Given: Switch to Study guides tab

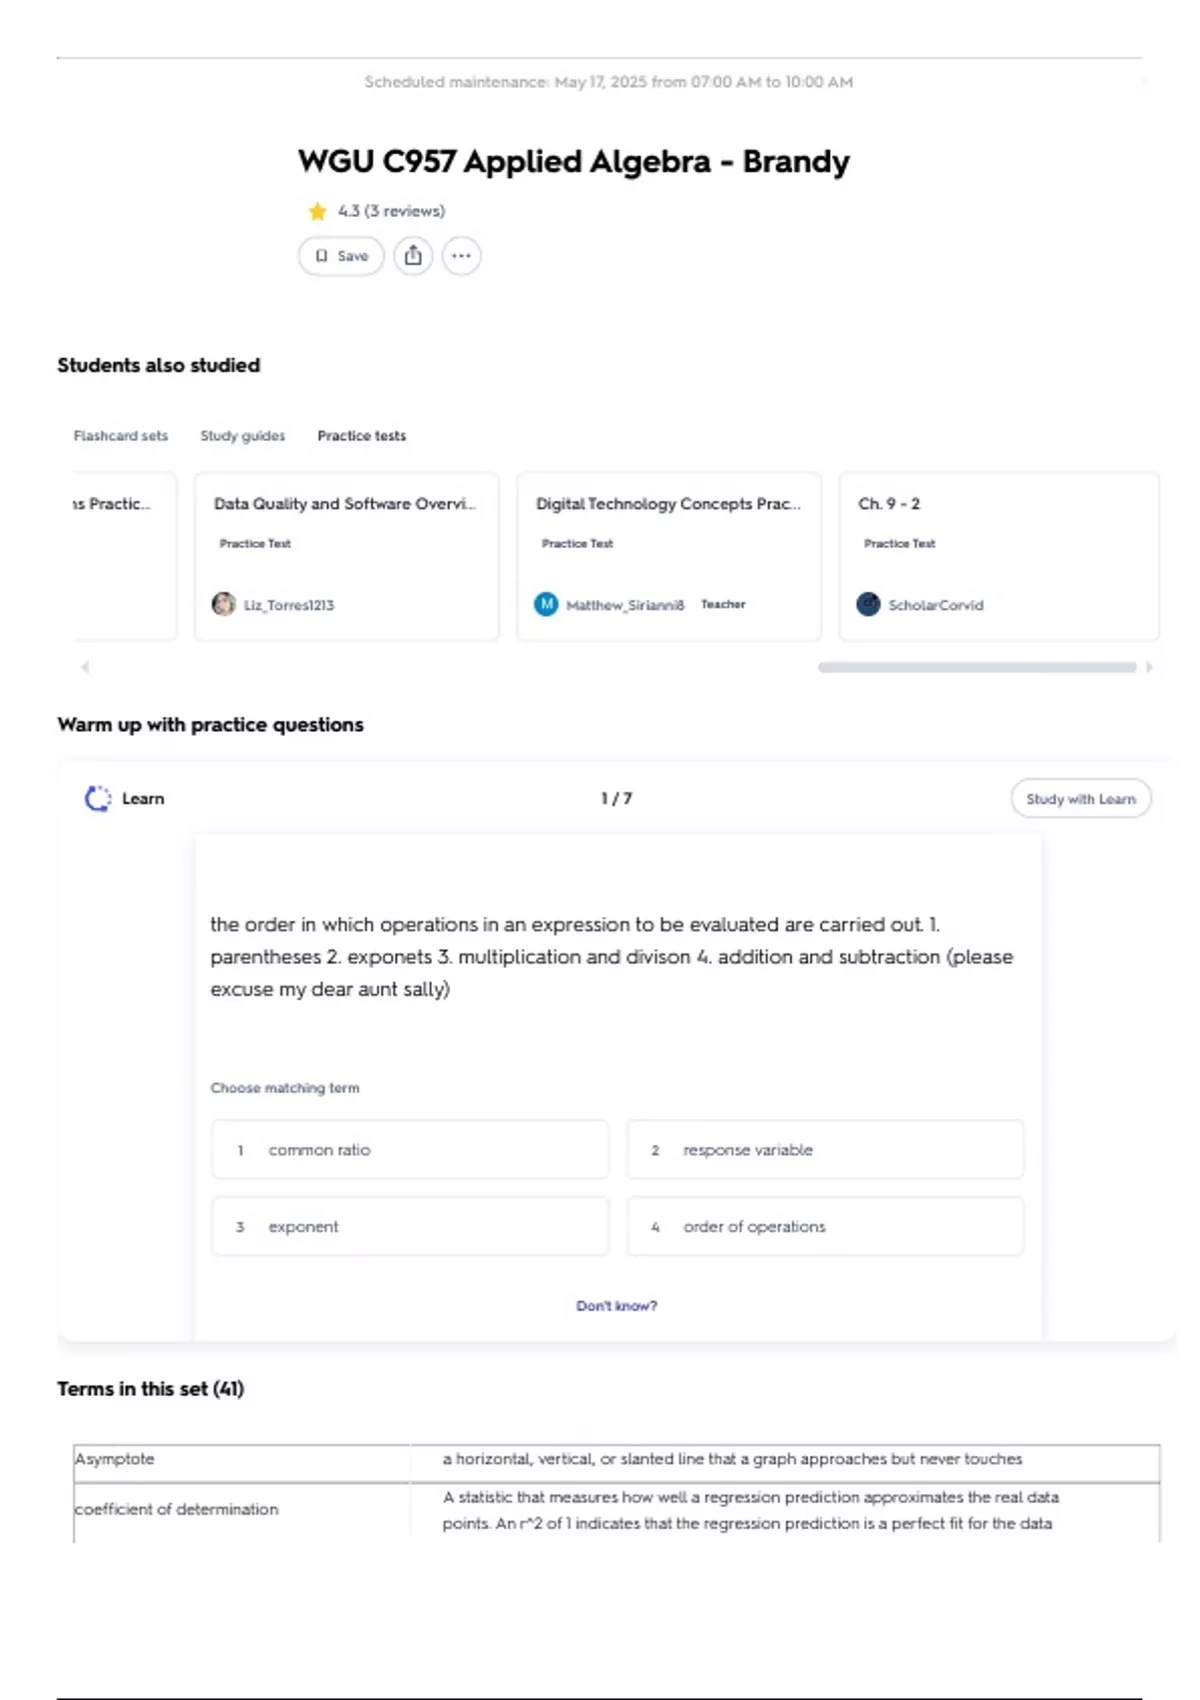Looking at the screenshot, I should 243,436.
